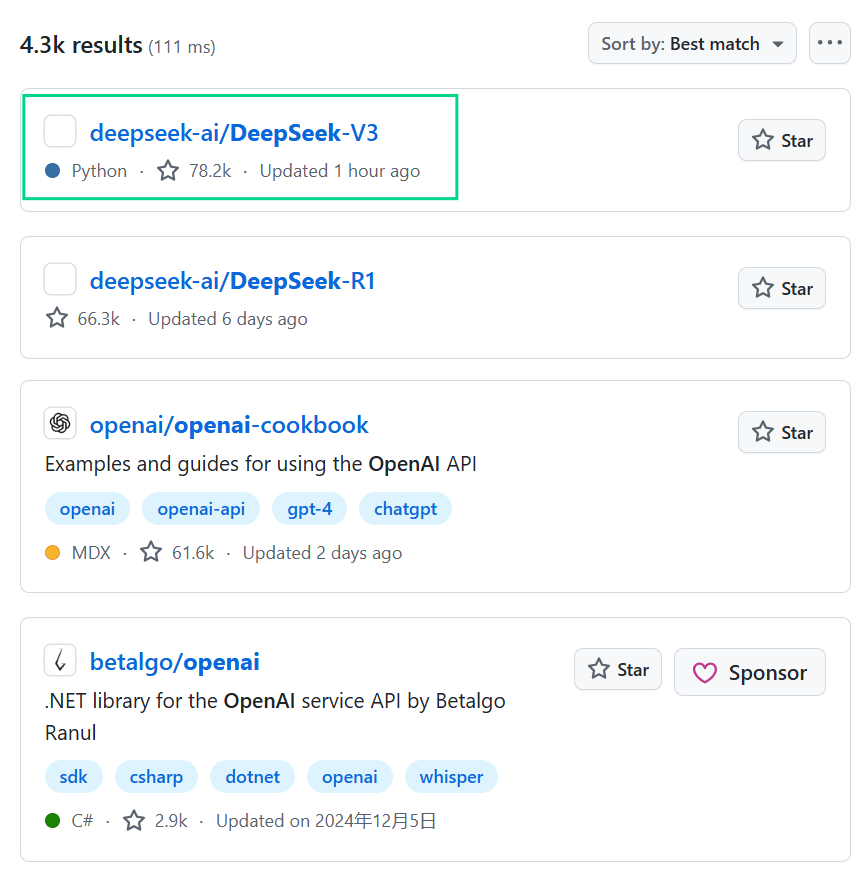Open the deepseek-ai/DeepSeek-V3 repository link
Image resolution: width=866 pixels, height=887 pixels.
pyautogui.click(x=234, y=134)
